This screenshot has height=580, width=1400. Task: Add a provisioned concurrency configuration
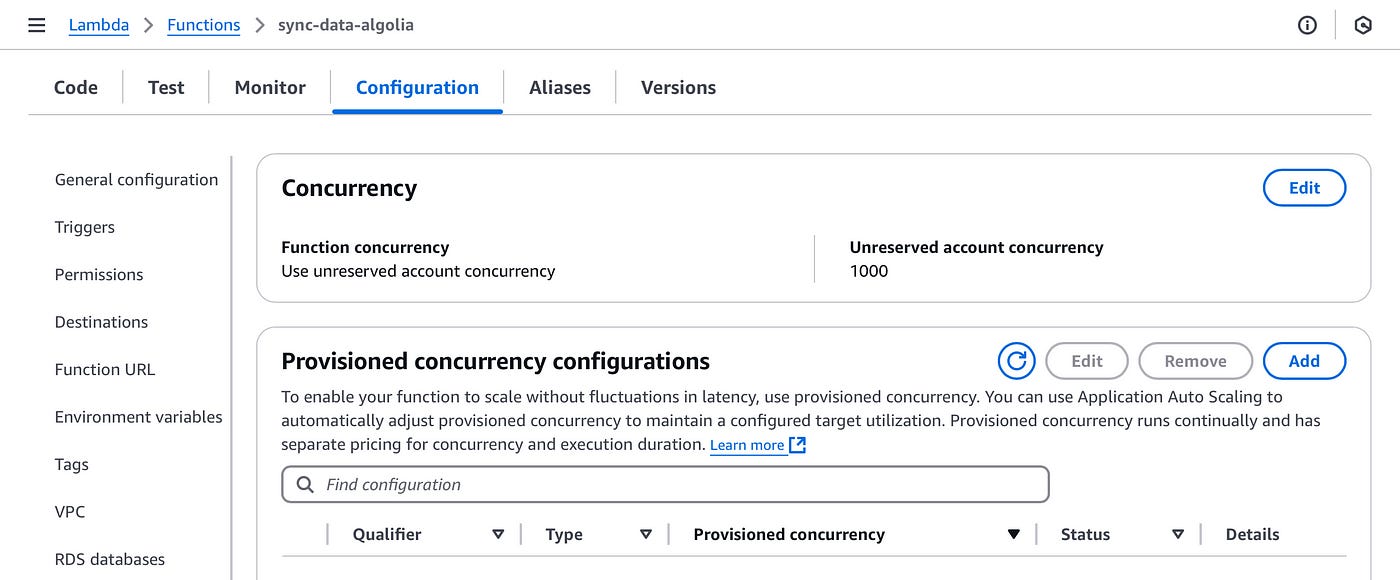click(x=1304, y=361)
